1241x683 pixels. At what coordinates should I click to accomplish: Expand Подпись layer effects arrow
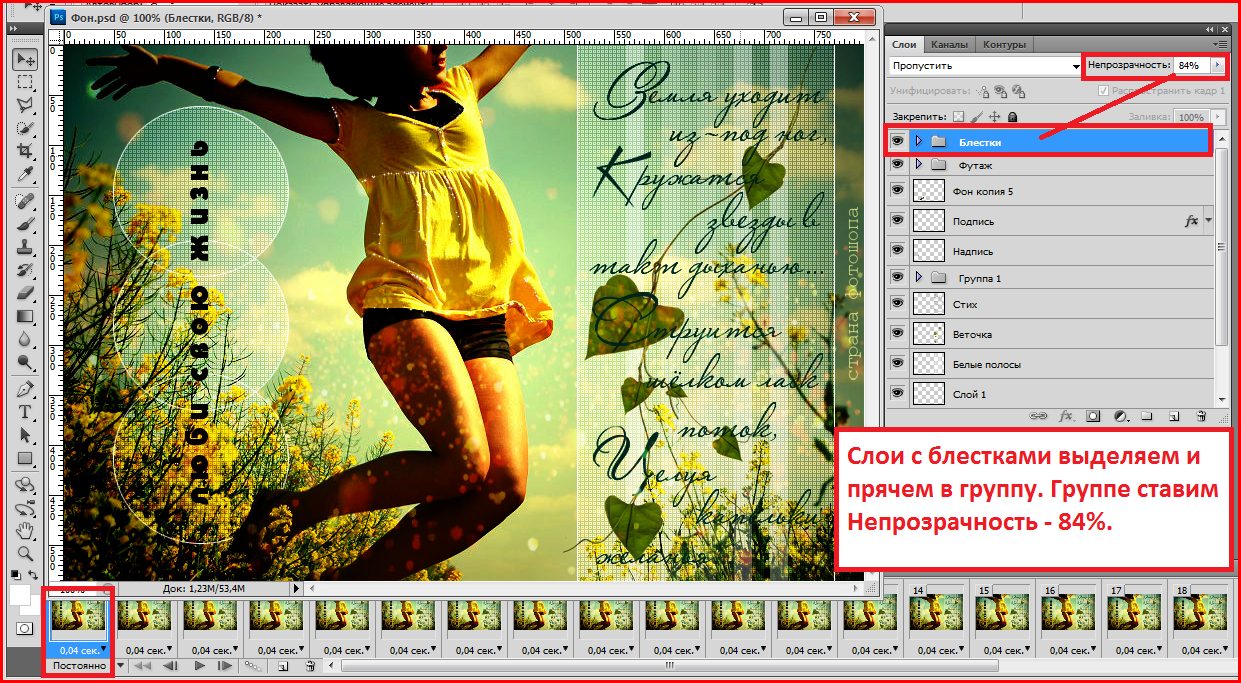pos(1209,221)
